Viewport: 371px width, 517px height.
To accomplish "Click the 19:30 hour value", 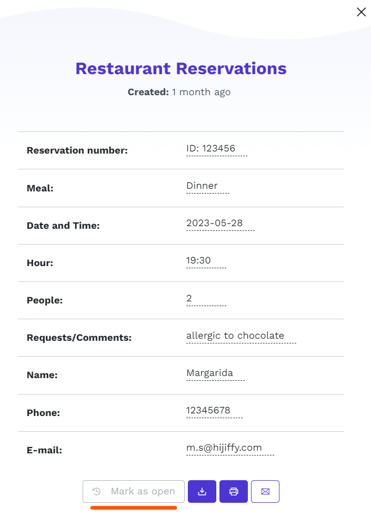I will (x=206, y=261).
